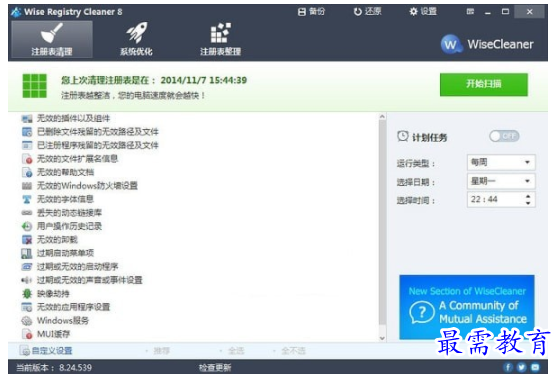Click icon beside 无效的文件扩展名信息
Image resolution: width=559 pixels, height=374 pixels.
coord(27,159)
